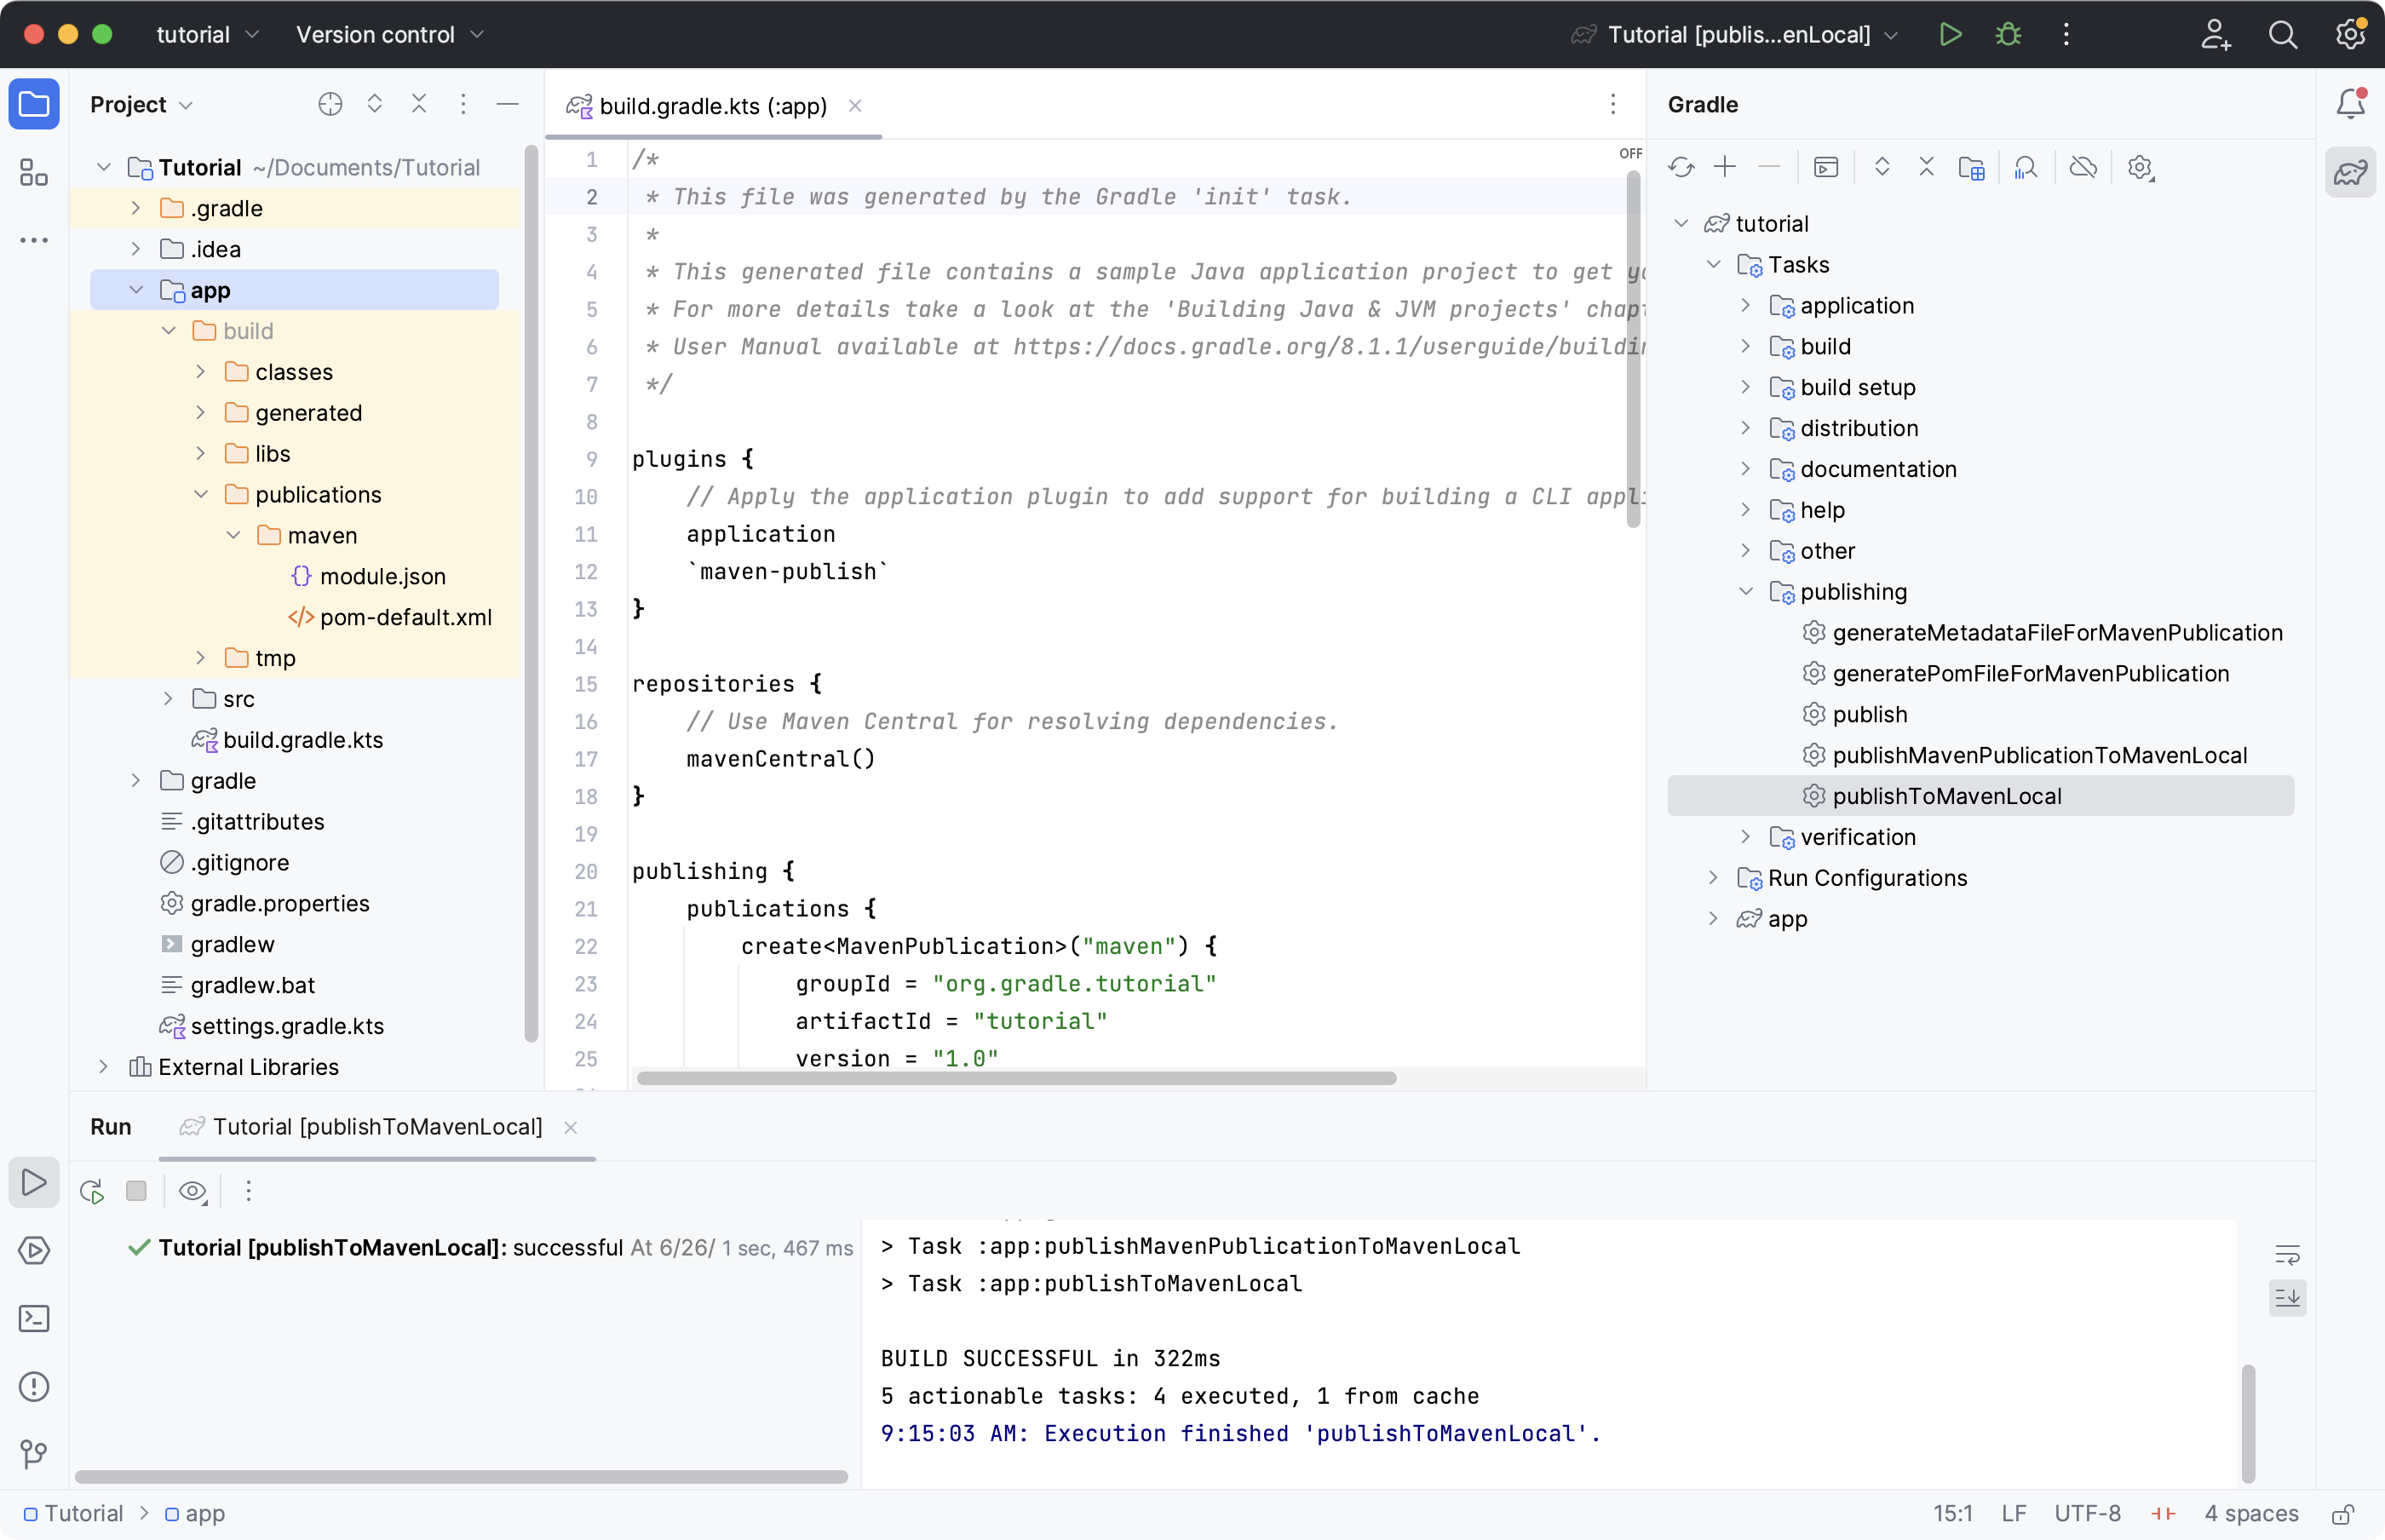Screen dimensions: 2385x1540
Task: Toggle soft-wrap in Run console
Action: click(x=2287, y=1254)
